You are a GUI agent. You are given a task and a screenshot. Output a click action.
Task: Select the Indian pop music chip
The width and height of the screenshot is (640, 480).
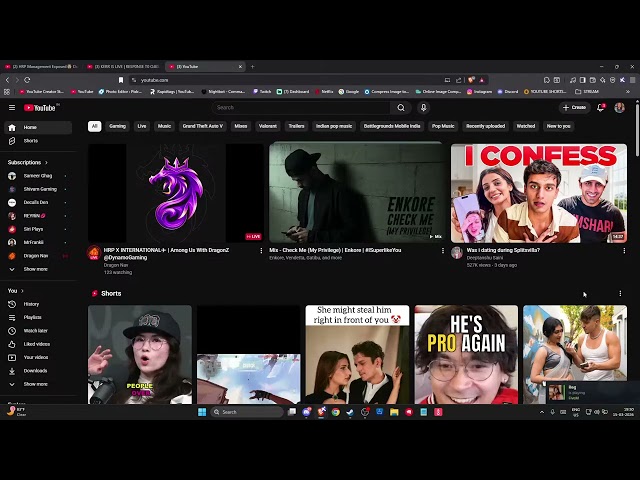click(x=334, y=126)
